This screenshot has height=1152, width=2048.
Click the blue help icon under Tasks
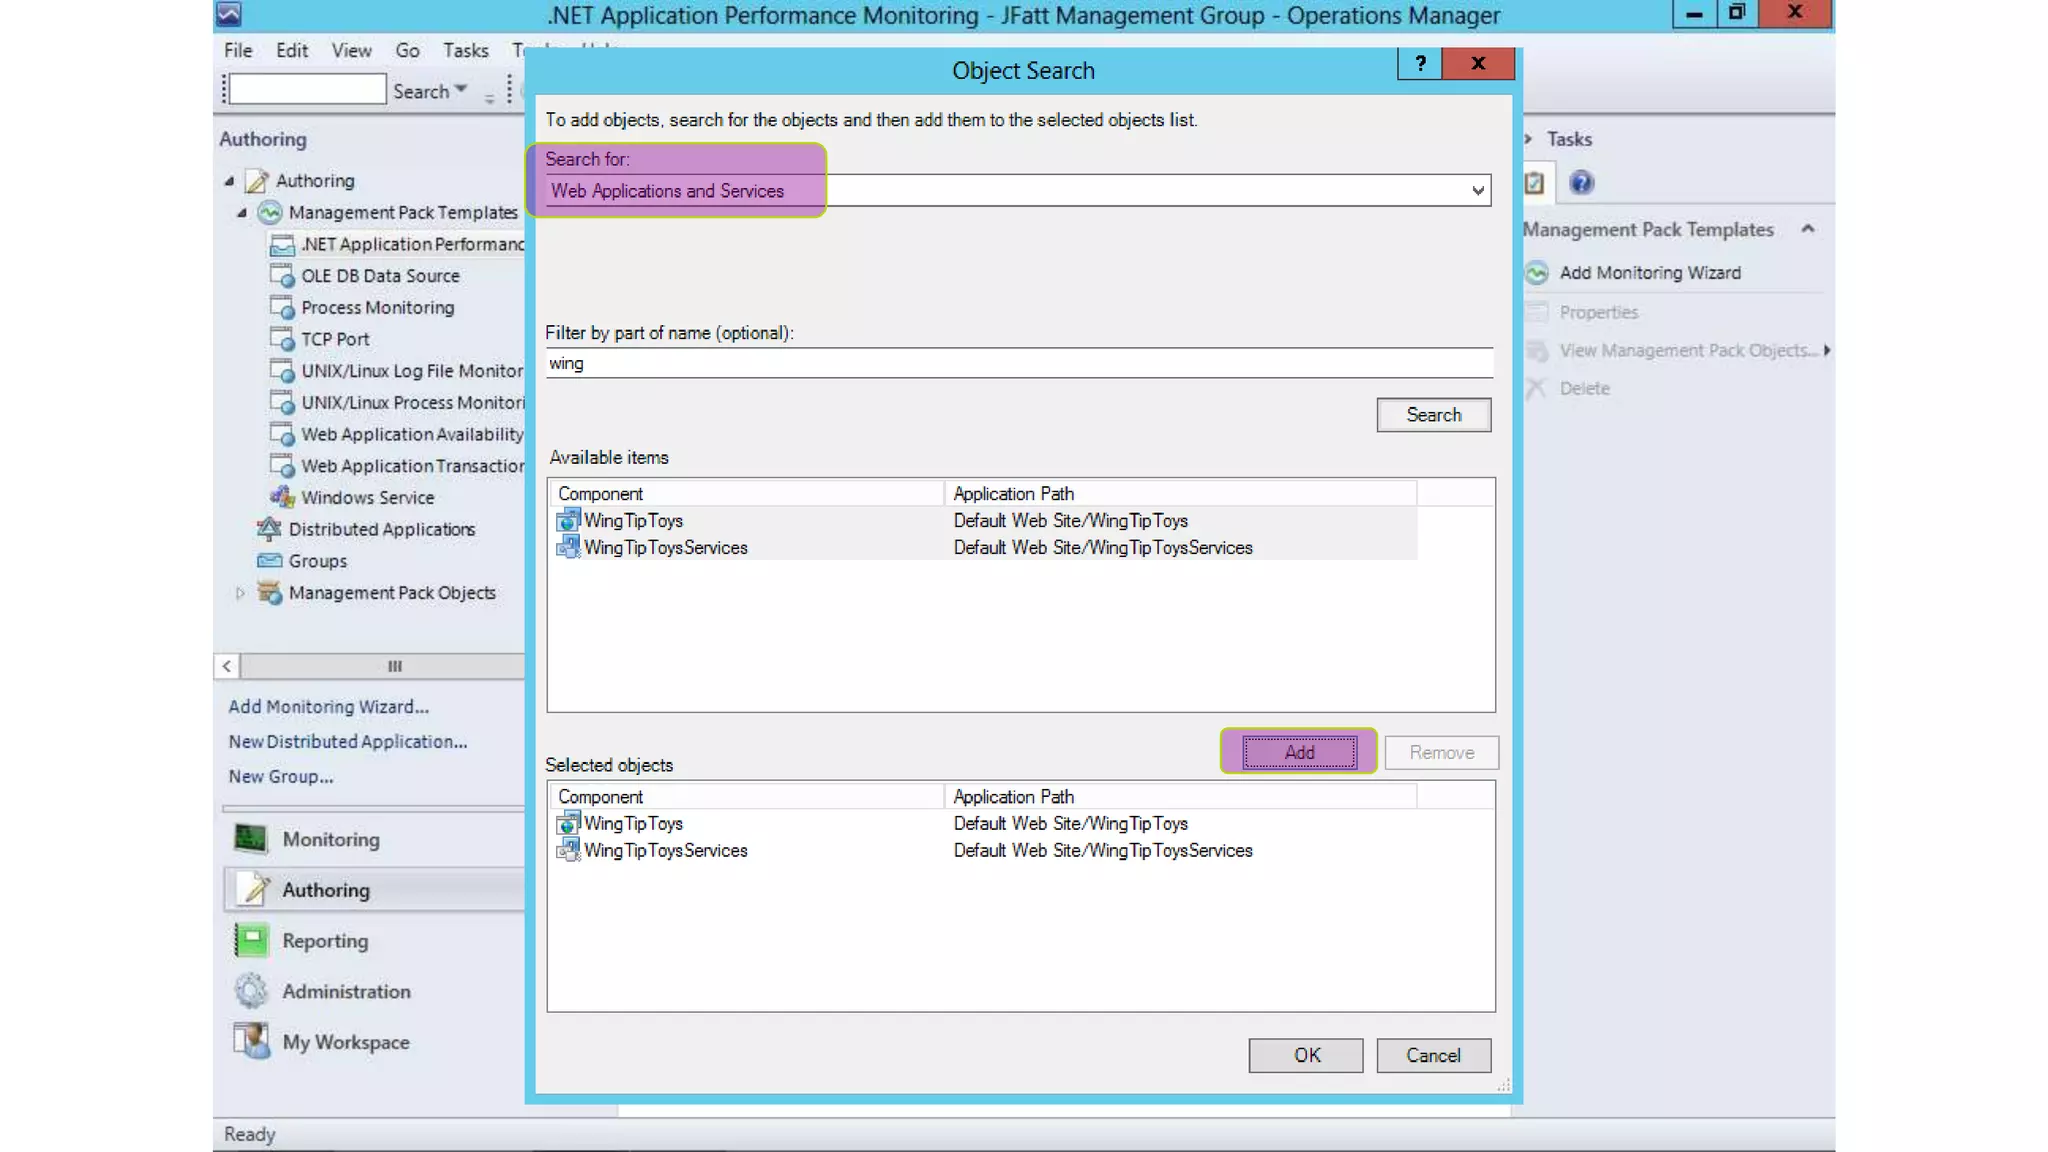1581,183
